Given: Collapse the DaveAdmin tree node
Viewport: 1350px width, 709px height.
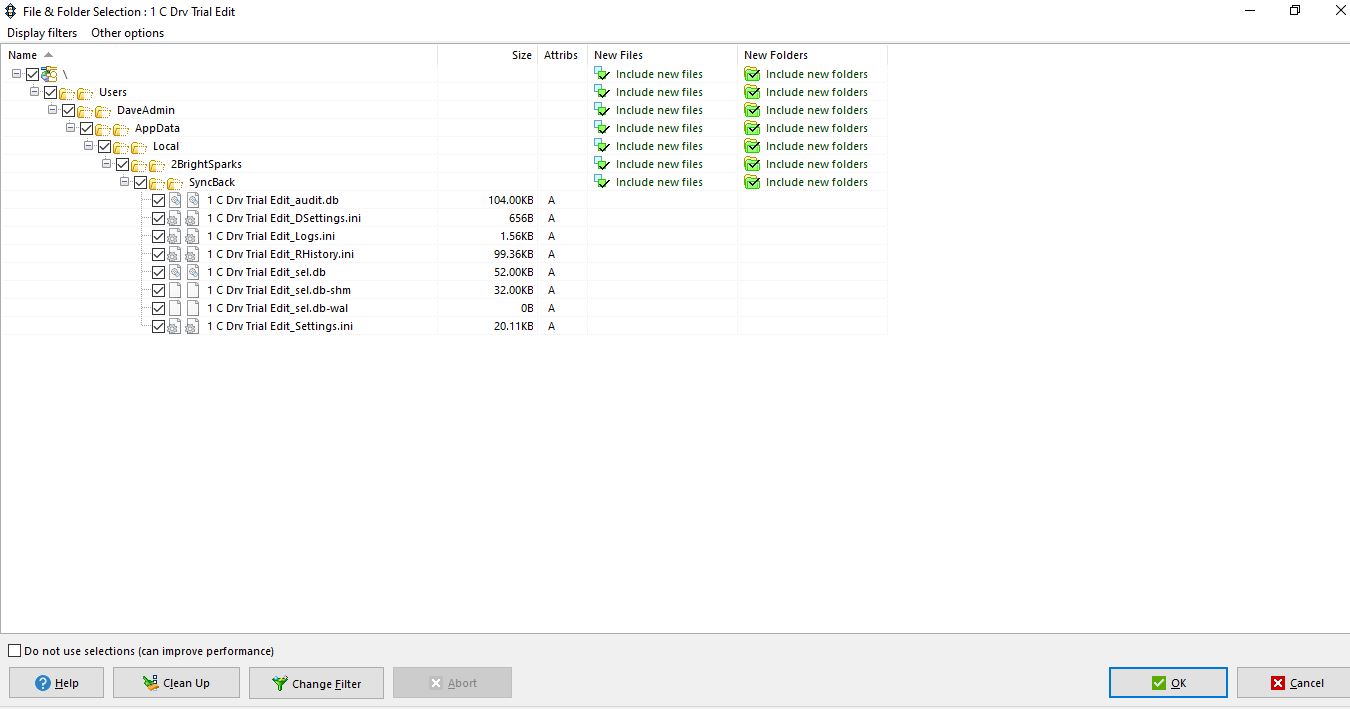Looking at the screenshot, I should (x=53, y=110).
